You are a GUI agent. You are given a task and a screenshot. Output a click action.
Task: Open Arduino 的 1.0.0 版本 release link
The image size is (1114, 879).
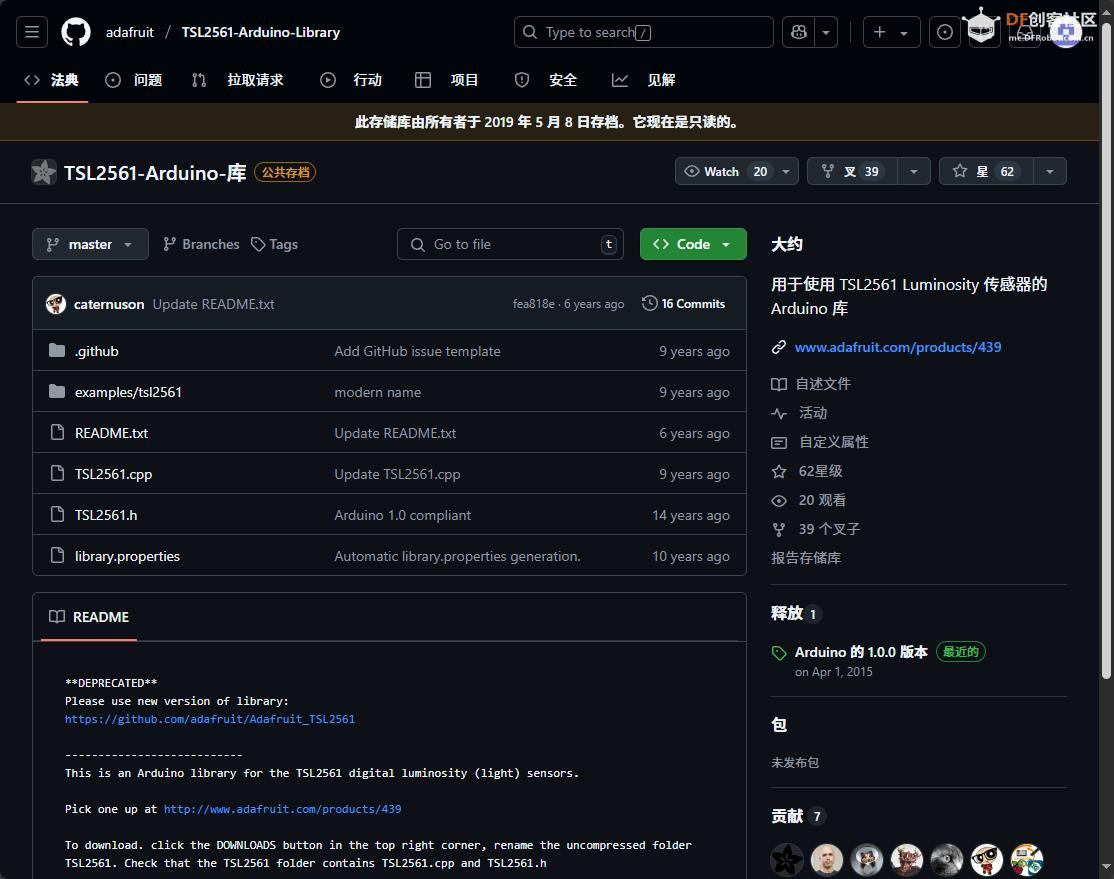click(861, 652)
